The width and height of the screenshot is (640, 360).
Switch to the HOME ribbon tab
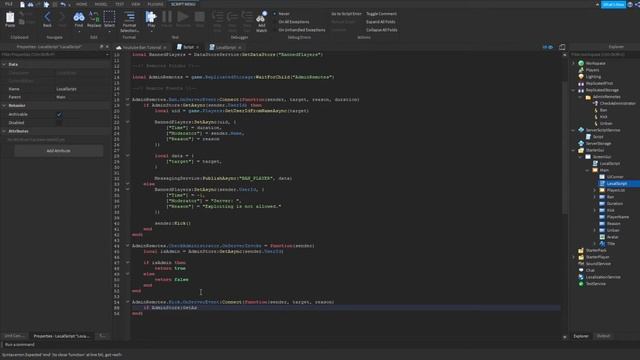tap(81, 4)
